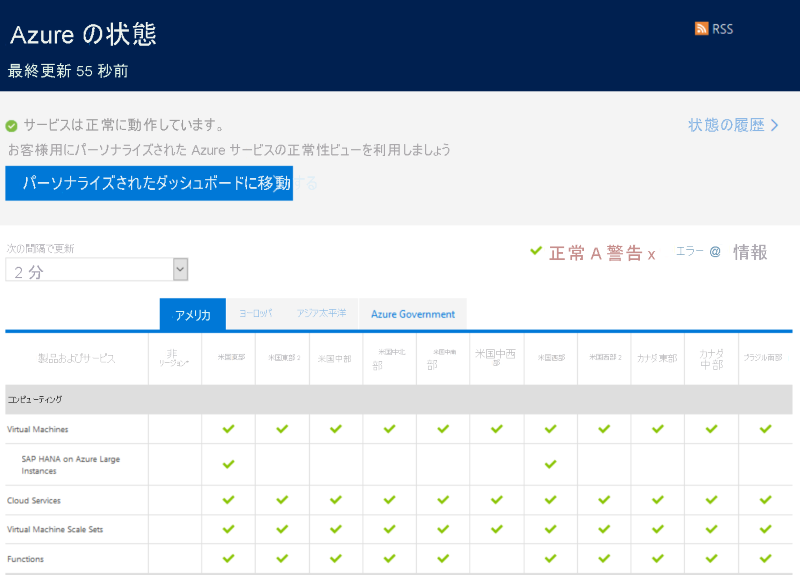The image size is (800, 575).
Task: Click the カナダ東部 column header
Action: [x=657, y=358]
